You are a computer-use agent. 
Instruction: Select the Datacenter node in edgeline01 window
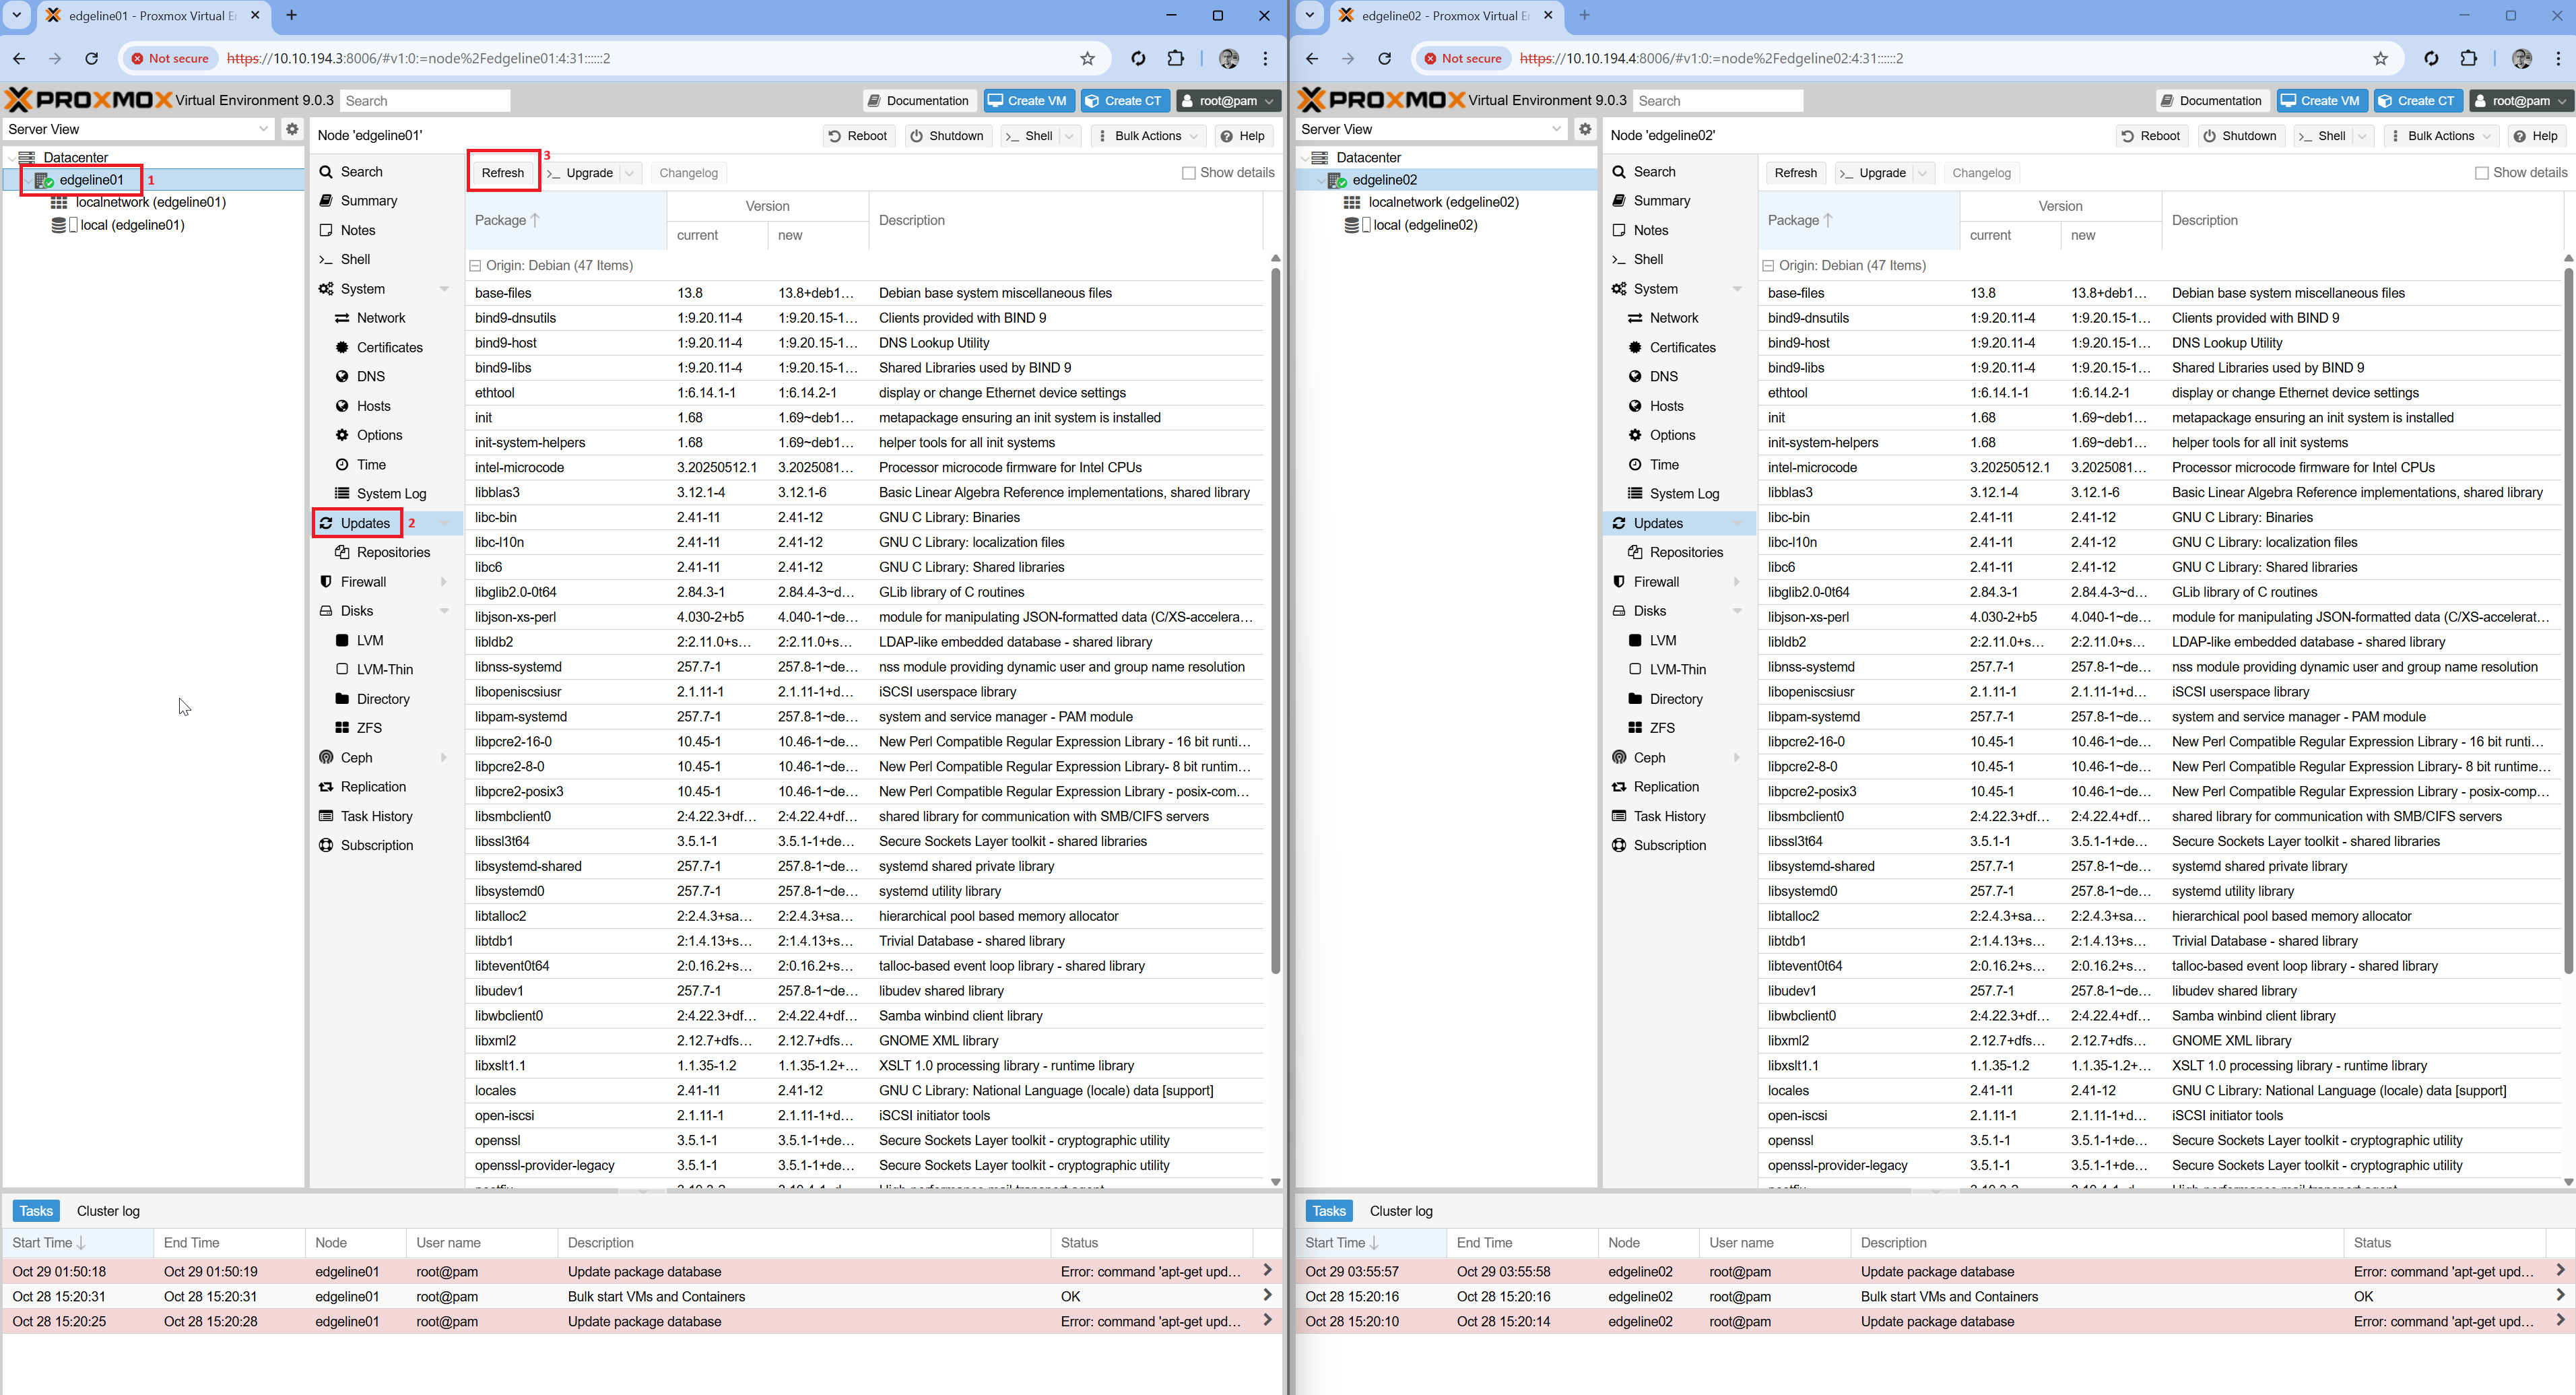pyautogui.click(x=75, y=157)
